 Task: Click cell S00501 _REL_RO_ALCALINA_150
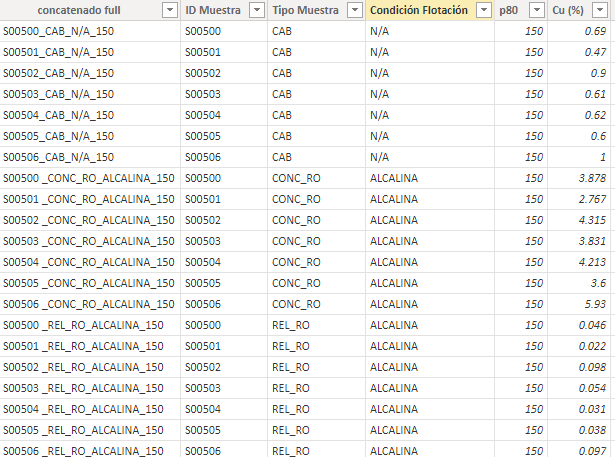click(x=90, y=346)
